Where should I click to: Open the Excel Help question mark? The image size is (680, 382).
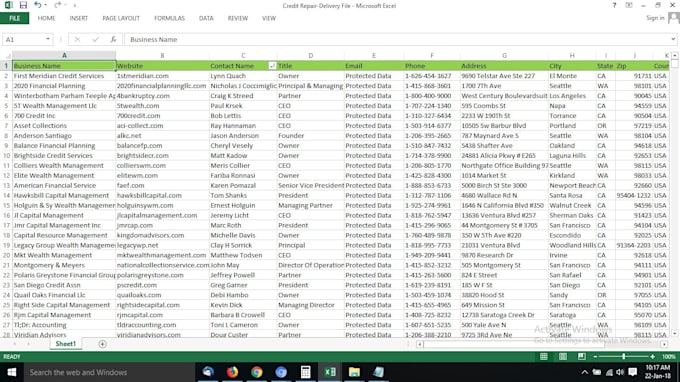[x=614, y=5]
